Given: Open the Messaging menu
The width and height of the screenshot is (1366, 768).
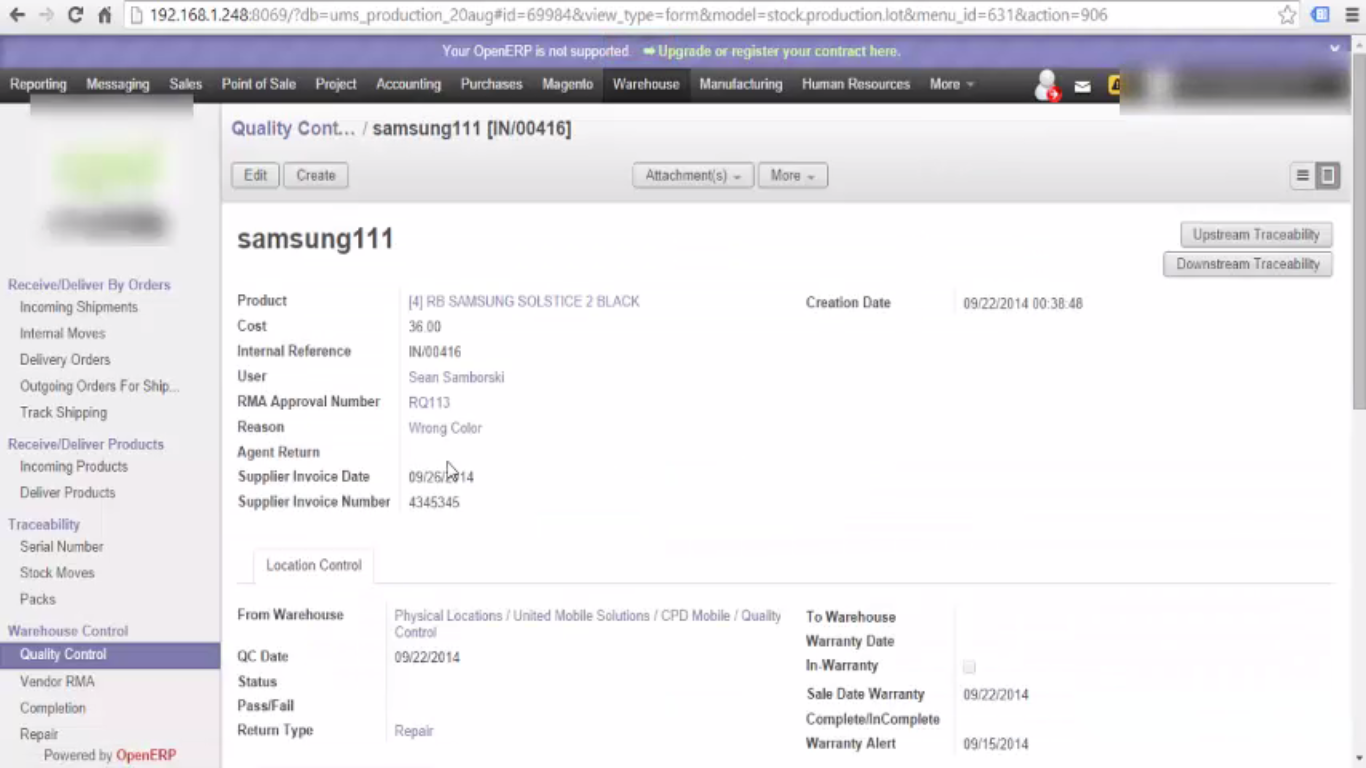Looking at the screenshot, I should (118, 84).
